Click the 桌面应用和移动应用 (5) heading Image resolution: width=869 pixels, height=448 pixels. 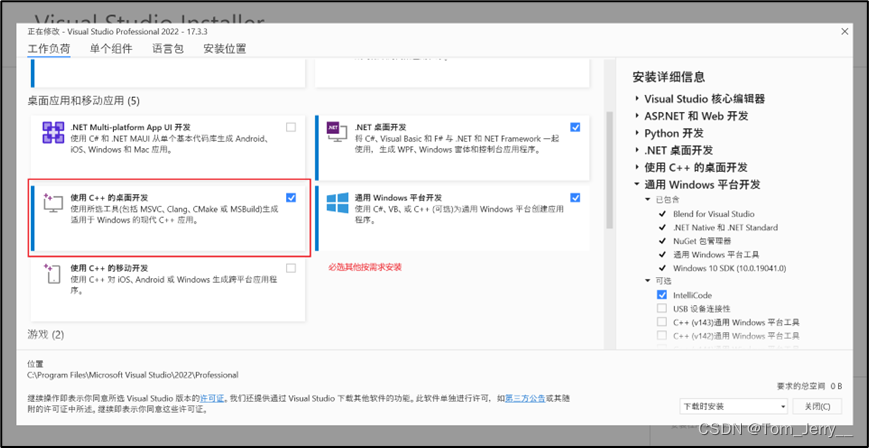(x=84, y=101)
